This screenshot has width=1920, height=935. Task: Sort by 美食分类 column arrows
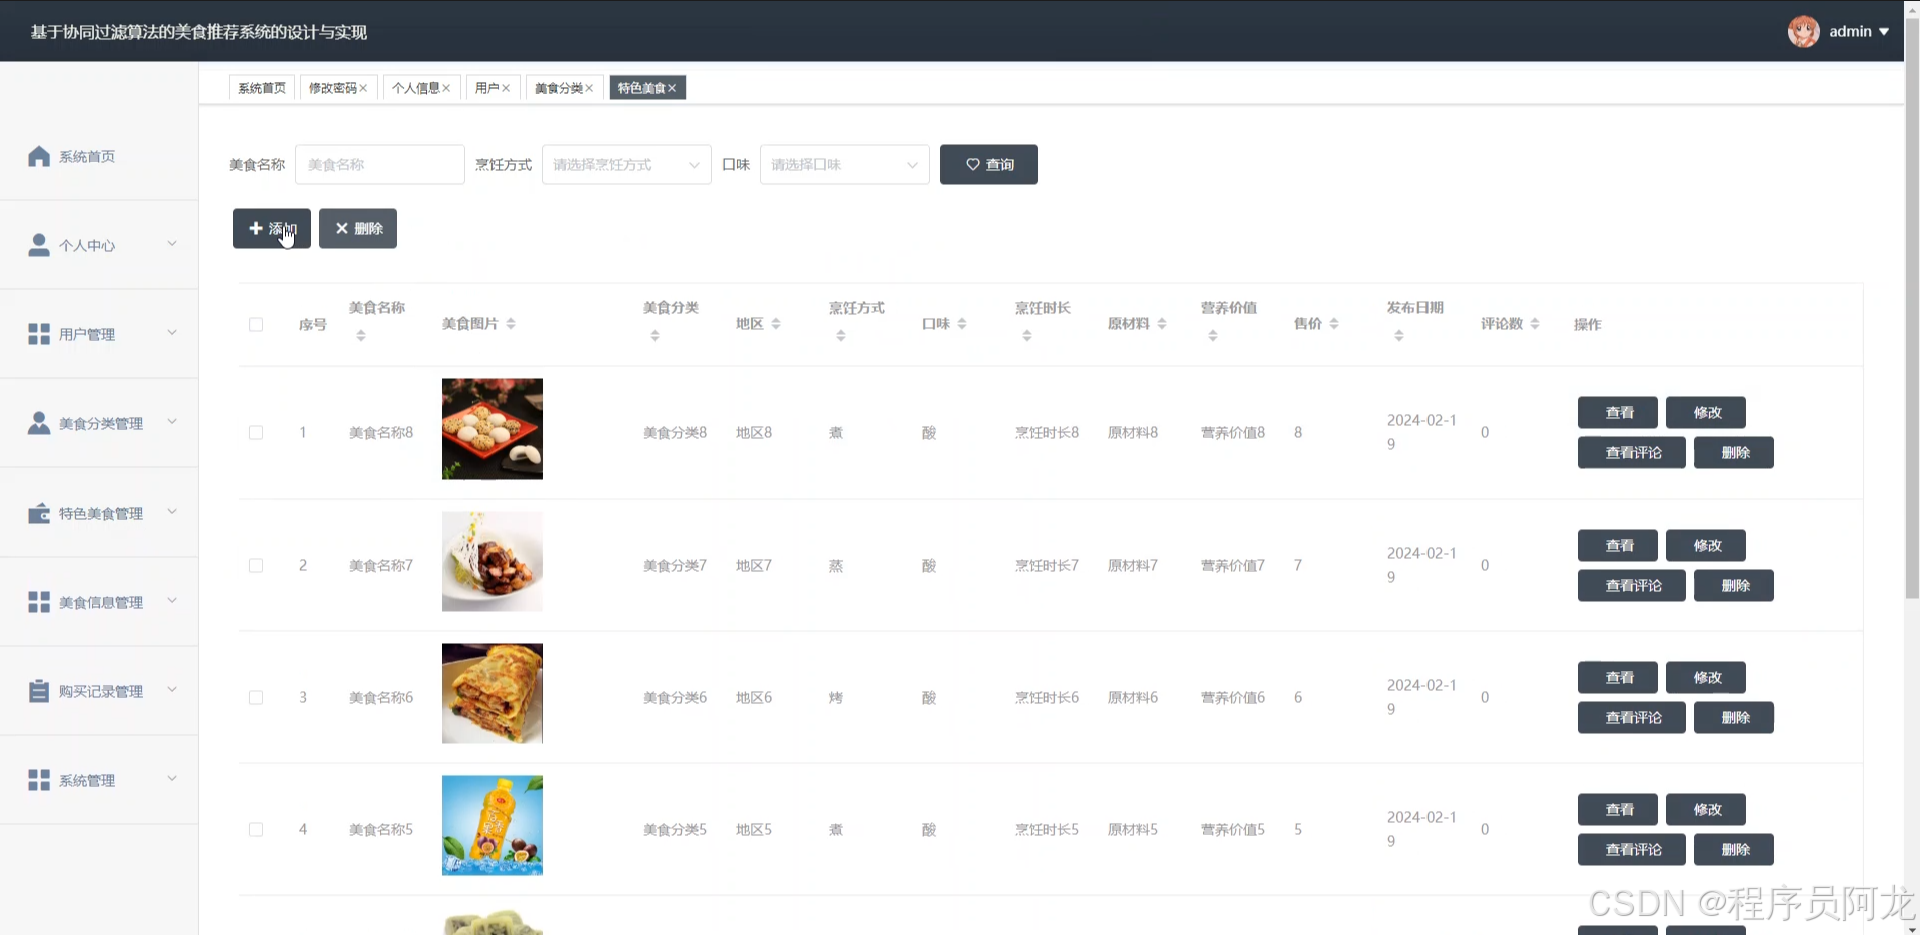click(x=655, y=336)
